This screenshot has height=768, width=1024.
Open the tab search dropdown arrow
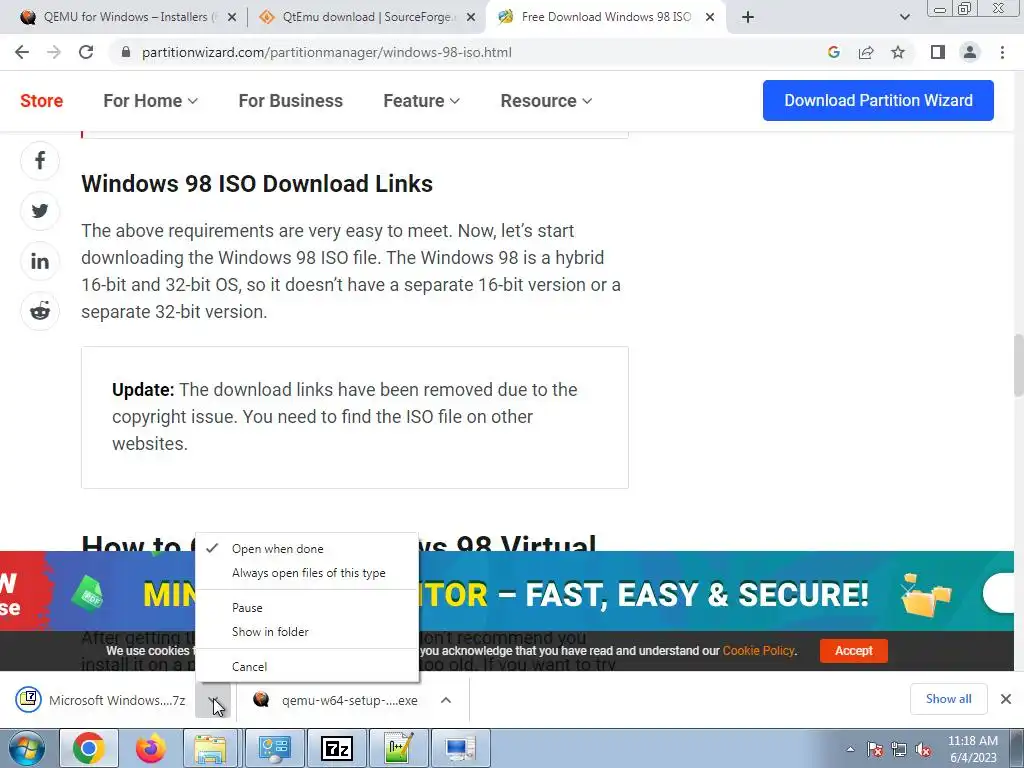(x=904, y=17)
